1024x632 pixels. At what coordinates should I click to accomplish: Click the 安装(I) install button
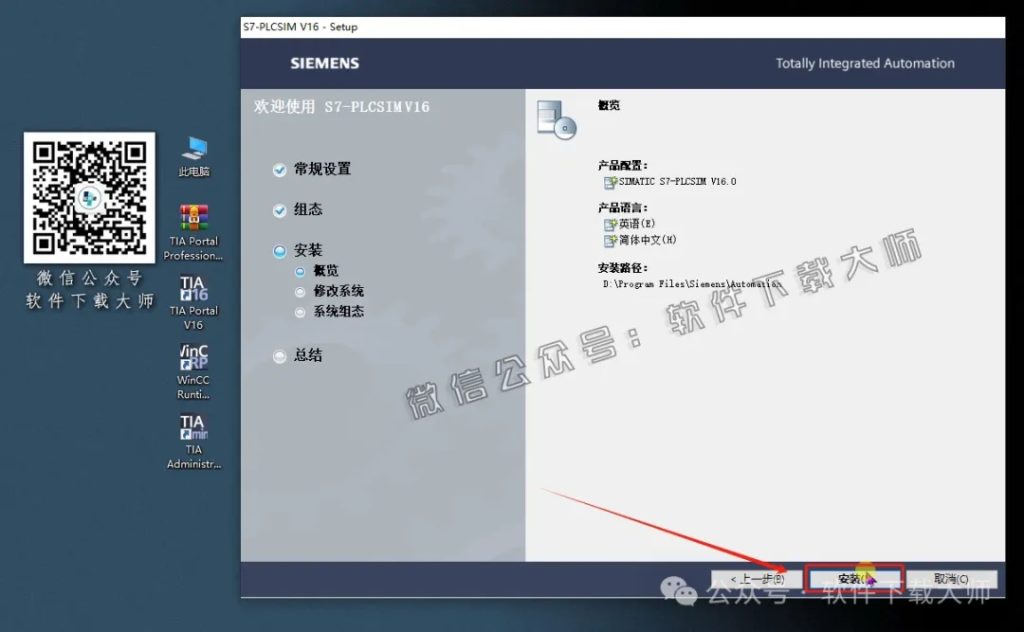[855, 578]
